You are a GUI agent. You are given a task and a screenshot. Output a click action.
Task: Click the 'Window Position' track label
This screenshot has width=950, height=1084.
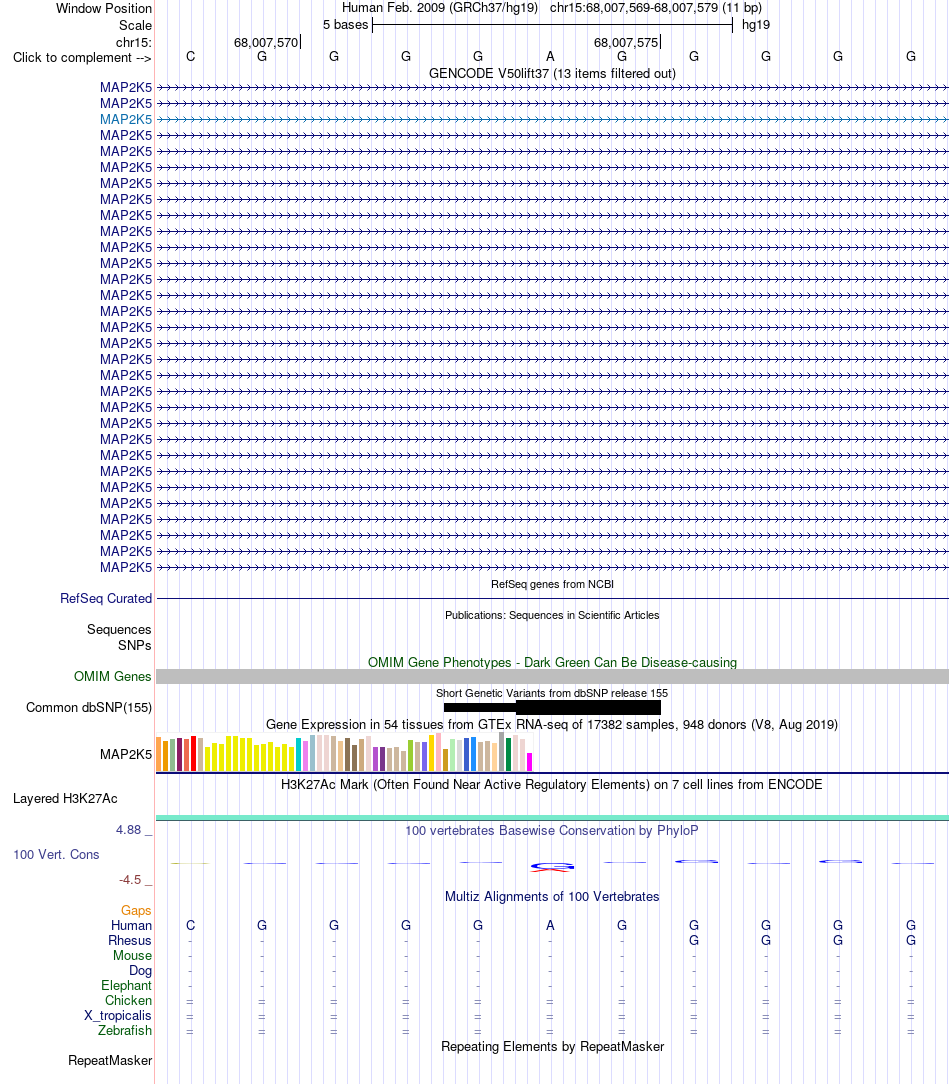104,8
